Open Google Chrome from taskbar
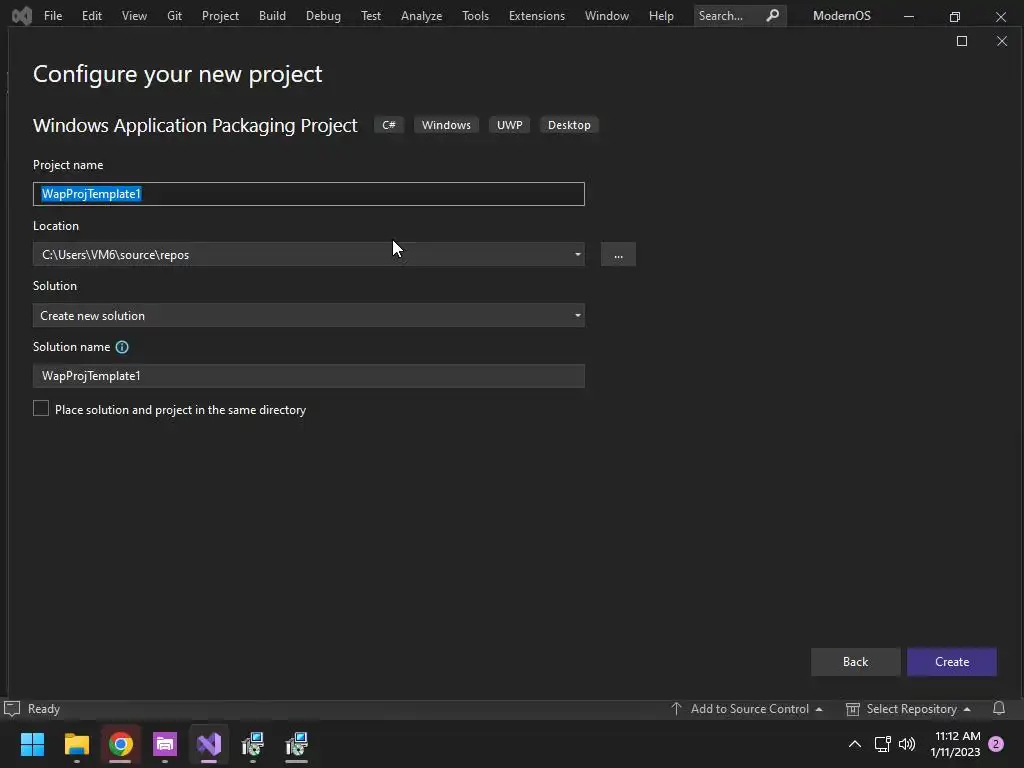This screenshot has height=768, width=1024. click(x=121, y=744)
